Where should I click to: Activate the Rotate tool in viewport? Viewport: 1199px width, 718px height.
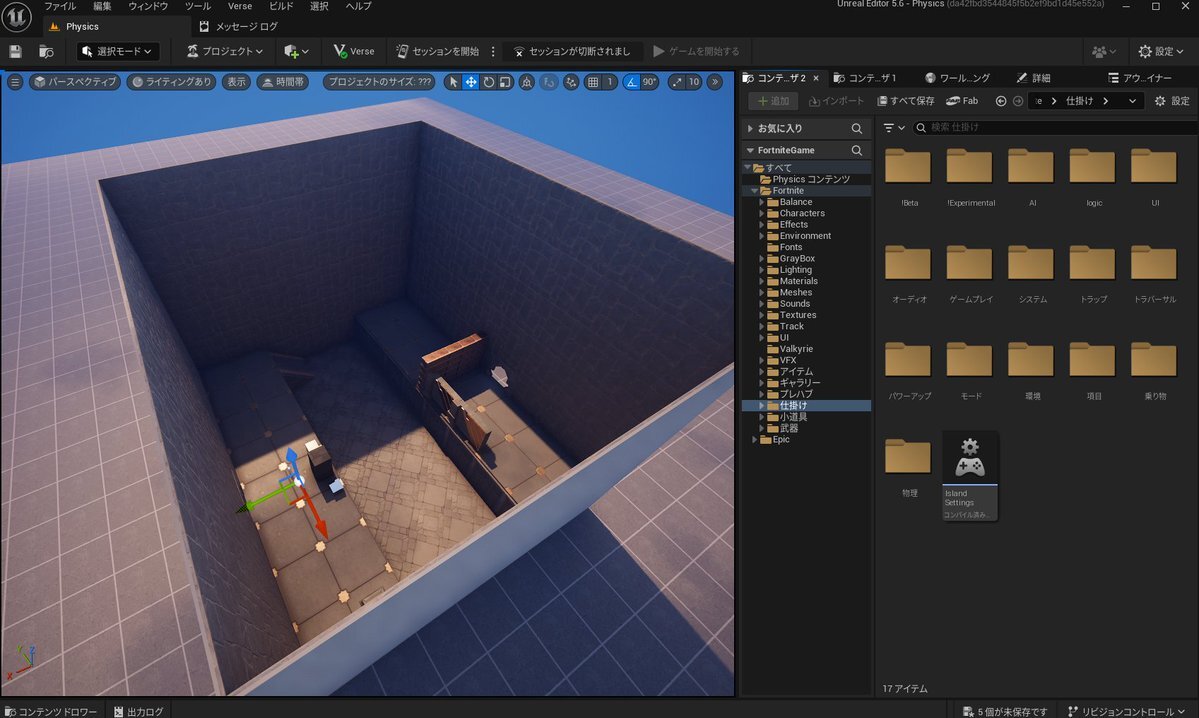[489, 82]
